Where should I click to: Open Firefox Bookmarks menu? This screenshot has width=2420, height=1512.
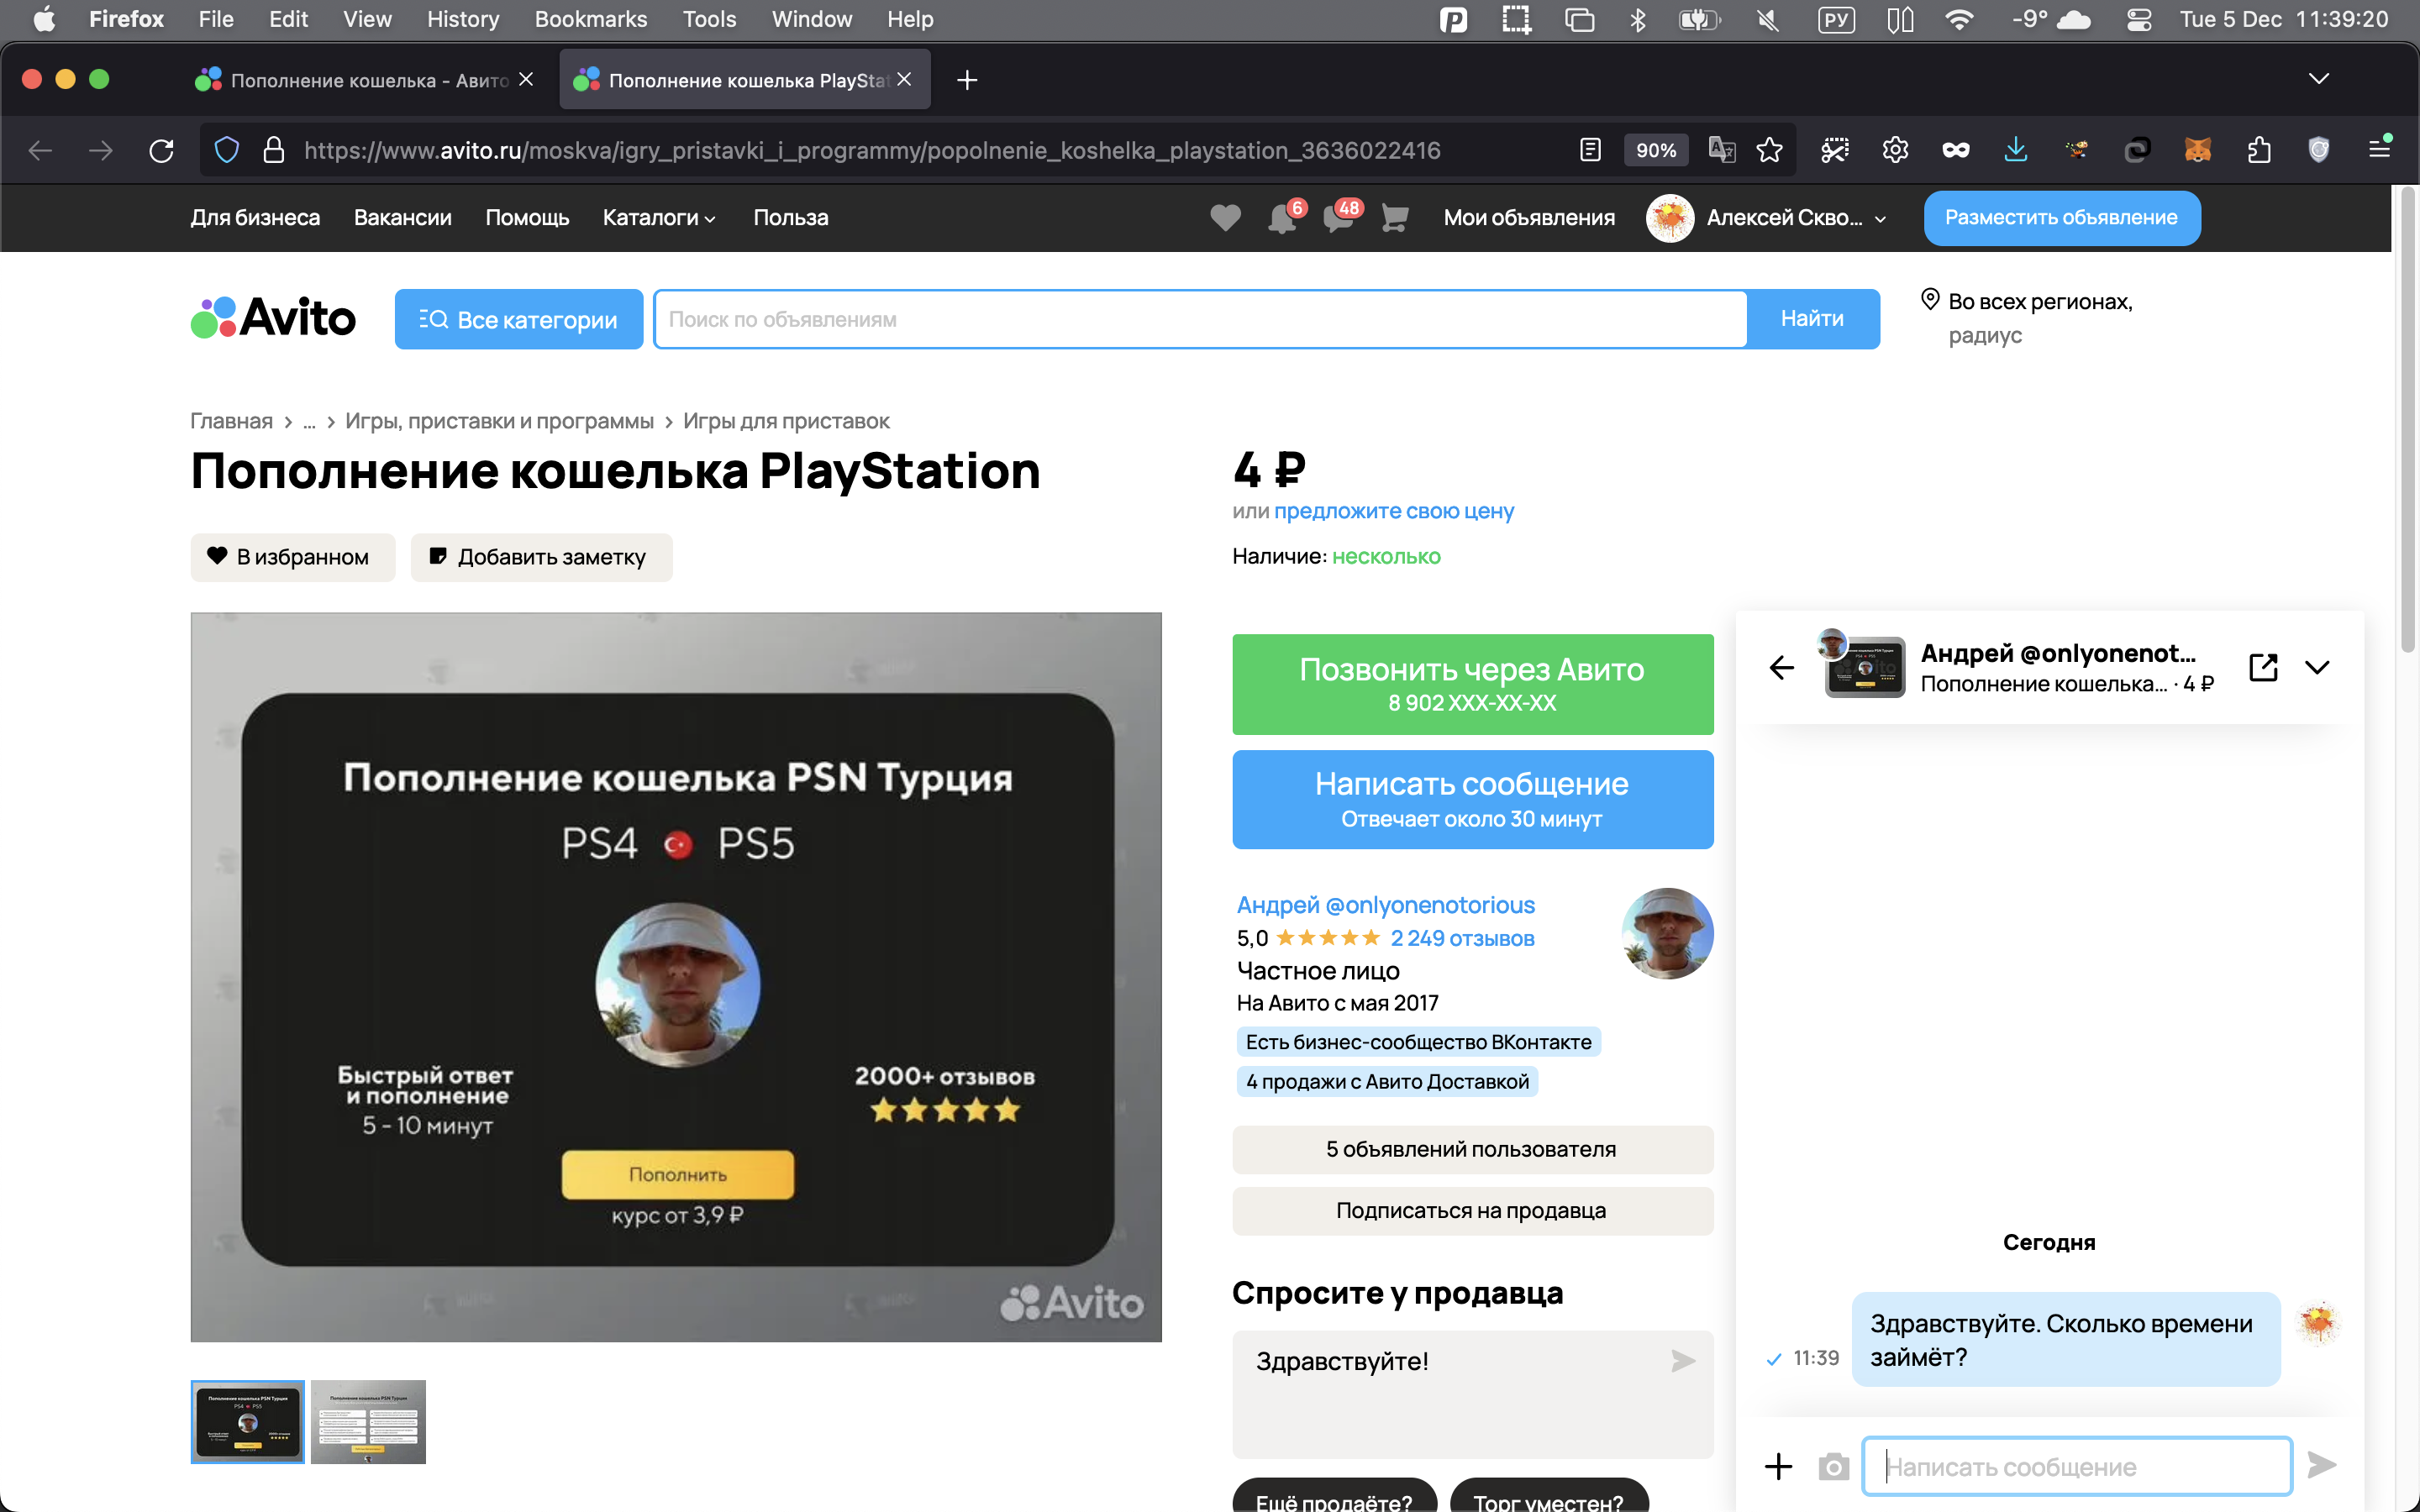[x=590, y=19]
